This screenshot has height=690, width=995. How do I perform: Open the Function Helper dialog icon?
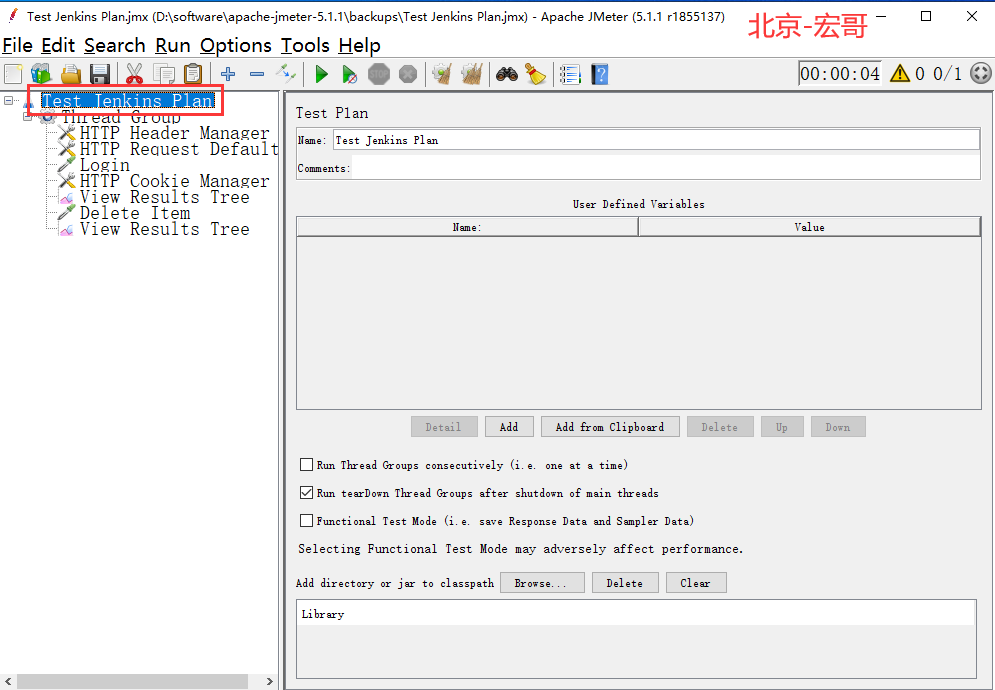tap(570, 74)
